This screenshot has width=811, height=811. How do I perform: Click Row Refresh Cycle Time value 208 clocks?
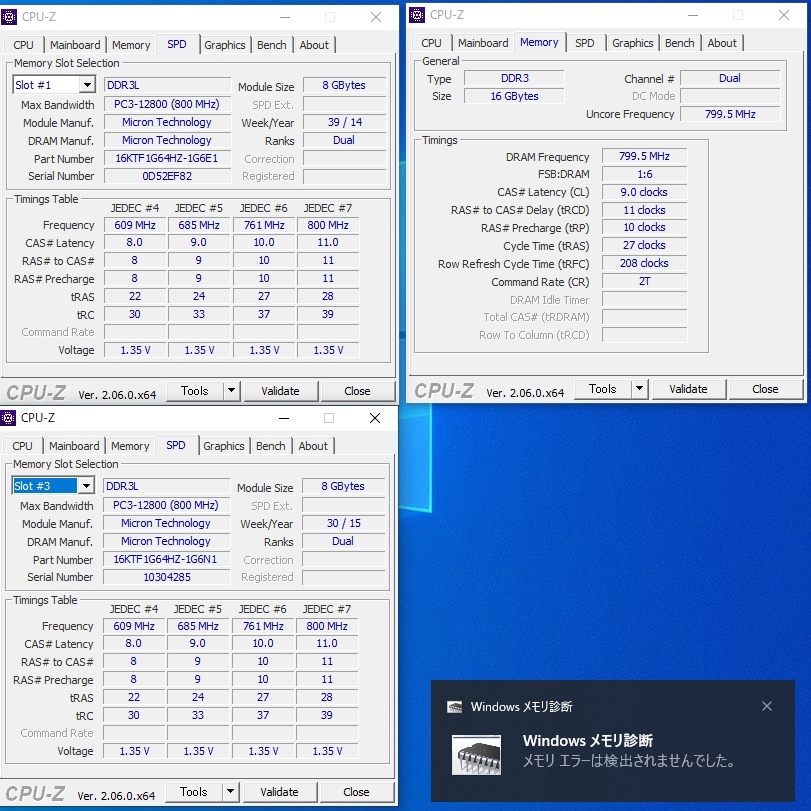click(x=644, y=263)
